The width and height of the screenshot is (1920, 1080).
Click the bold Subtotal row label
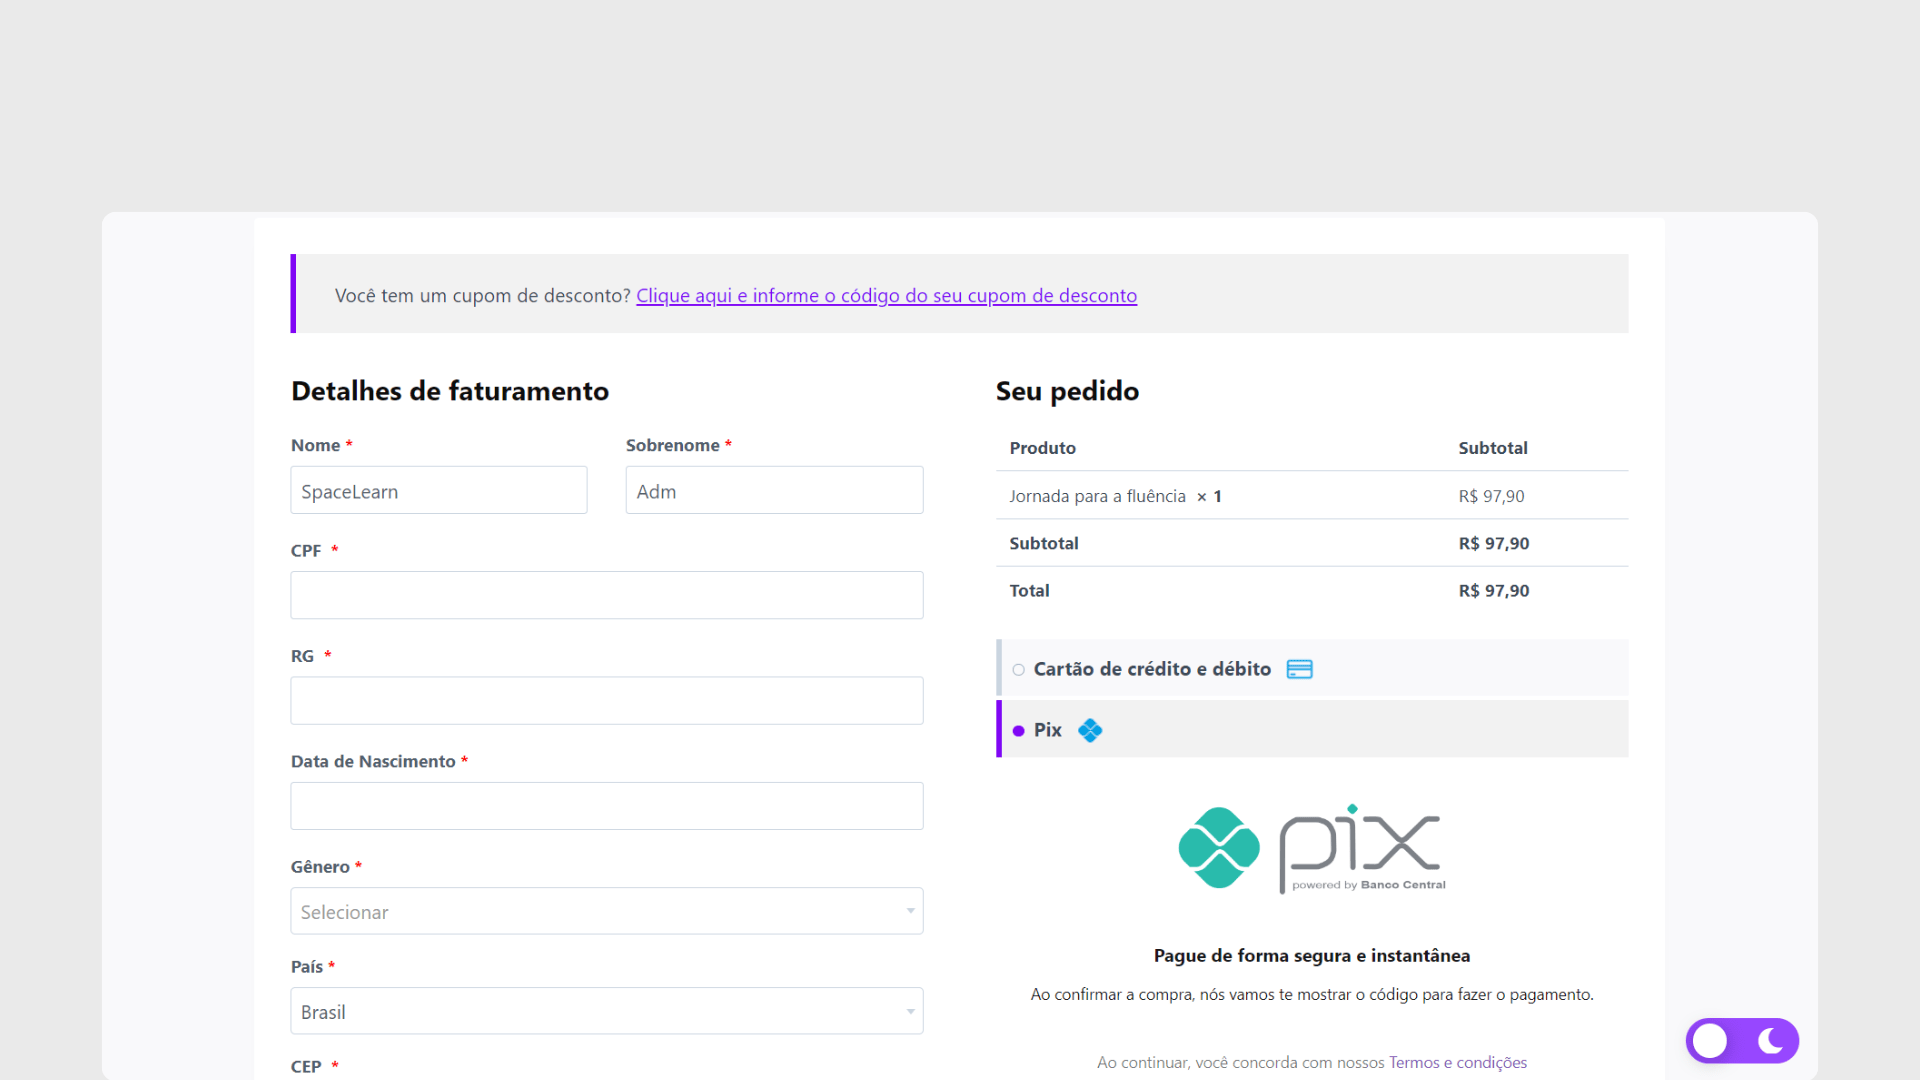[1043, 544]
